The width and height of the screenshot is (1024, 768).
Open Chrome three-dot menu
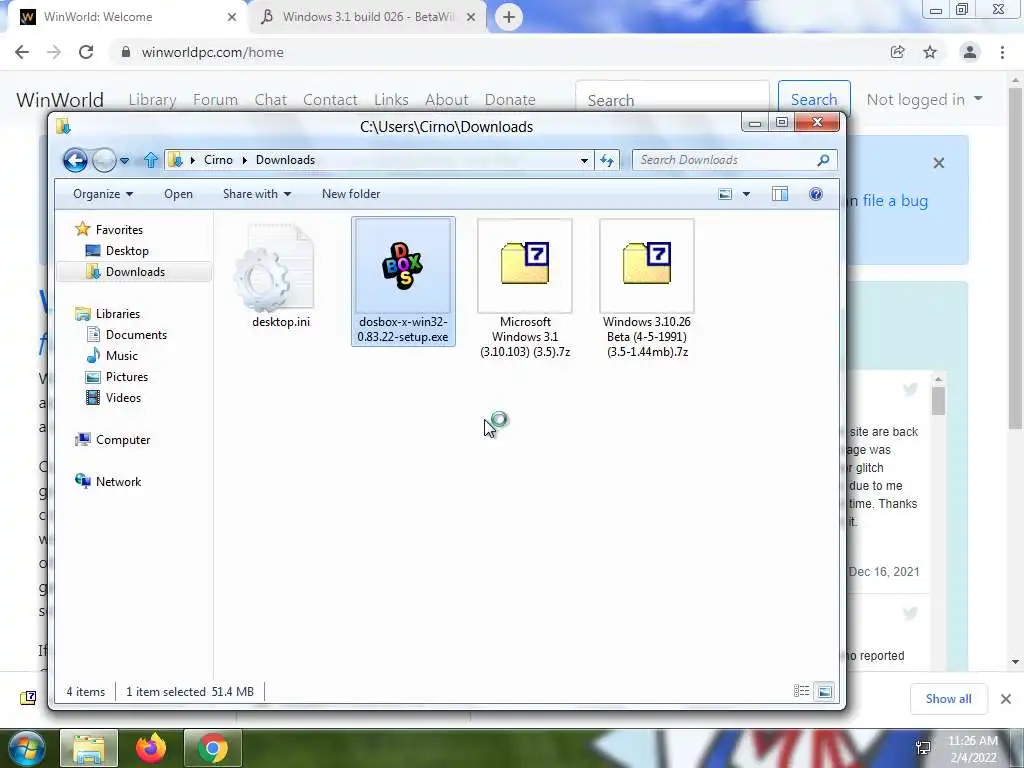click(1002, 52)
